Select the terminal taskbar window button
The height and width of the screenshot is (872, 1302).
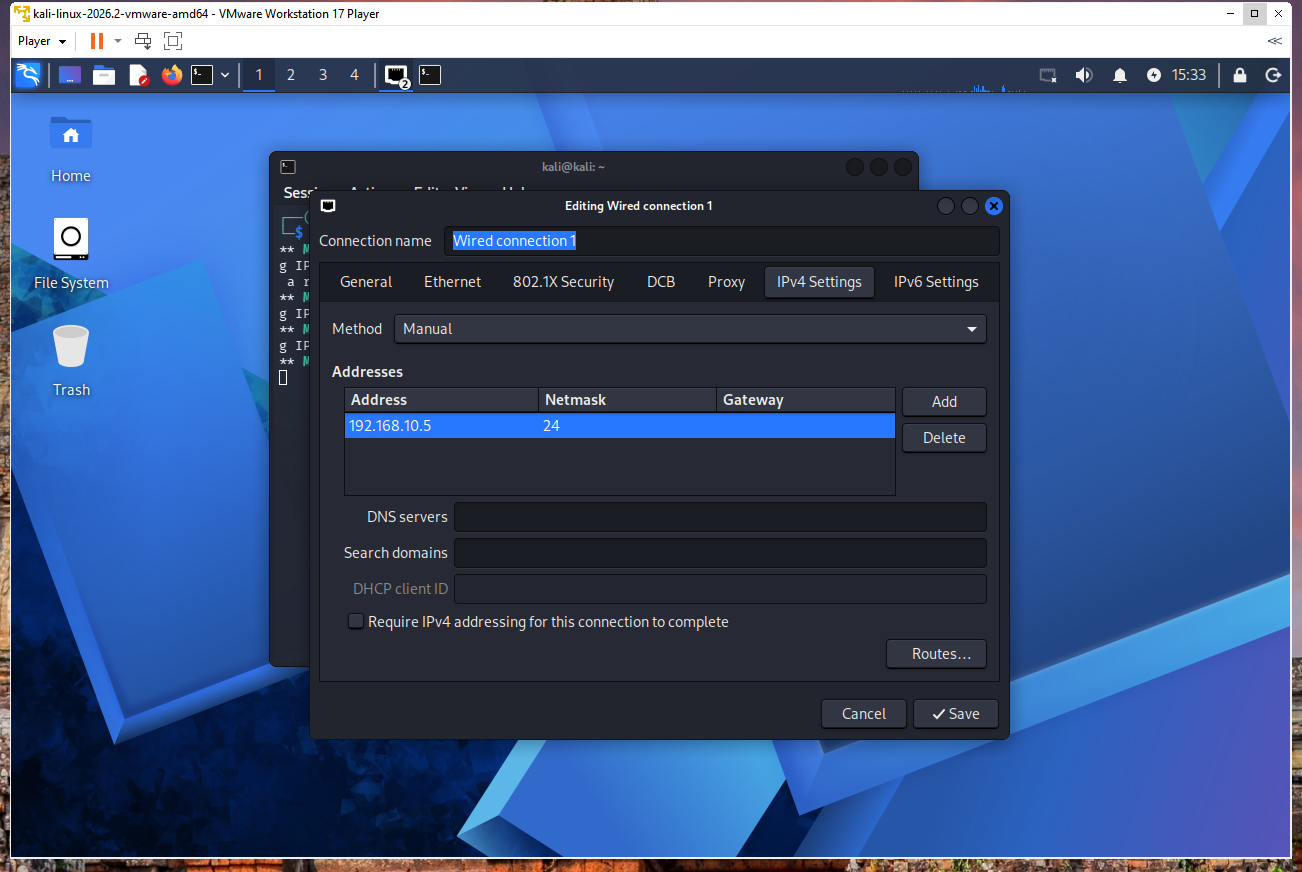click(x=430, y=75)
